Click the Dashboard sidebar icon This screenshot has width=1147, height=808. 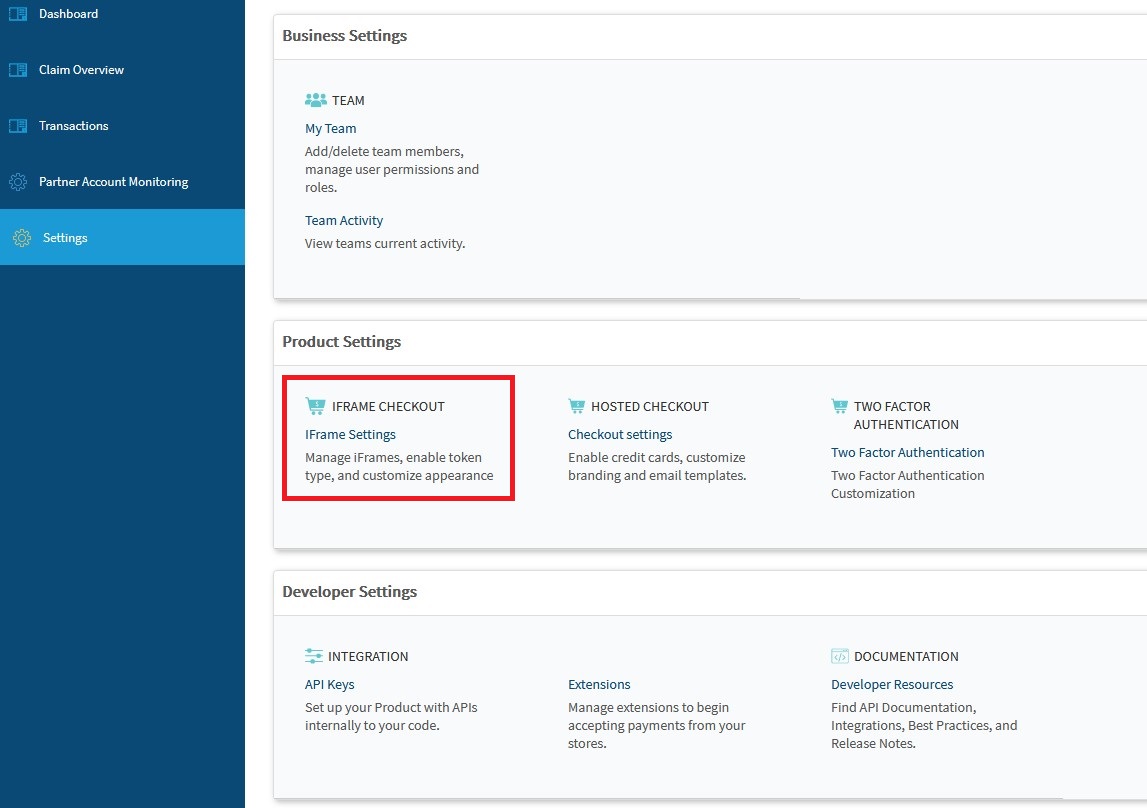tap(18, 14)
